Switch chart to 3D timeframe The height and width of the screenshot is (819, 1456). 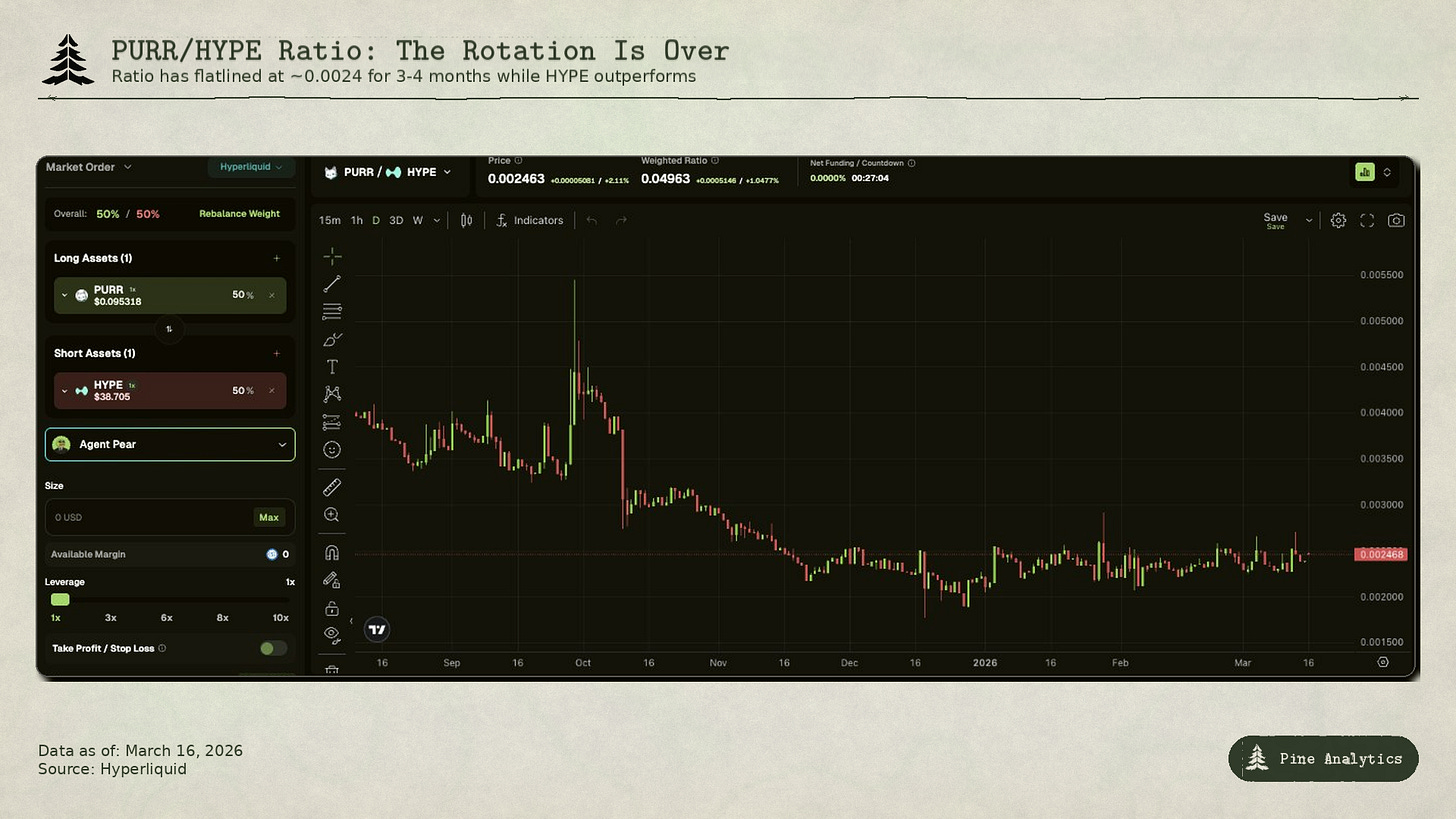coord(396,220)
